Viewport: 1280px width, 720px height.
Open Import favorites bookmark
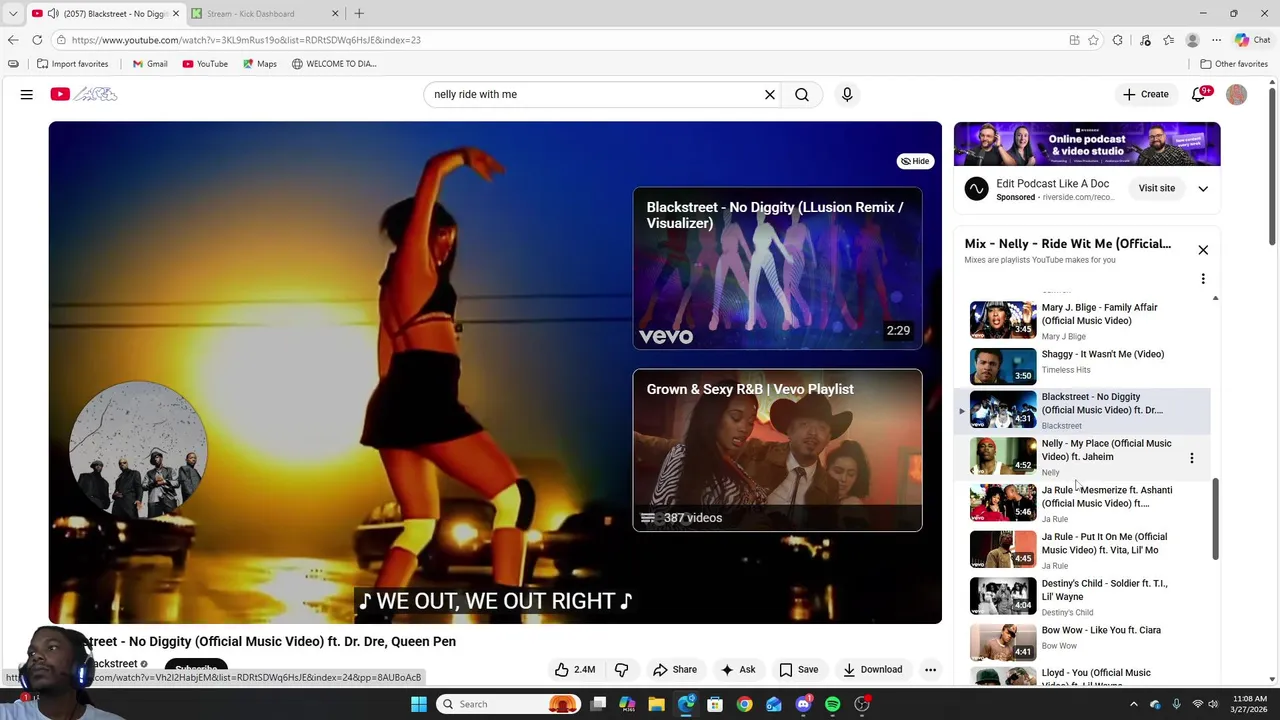[73, 64]
